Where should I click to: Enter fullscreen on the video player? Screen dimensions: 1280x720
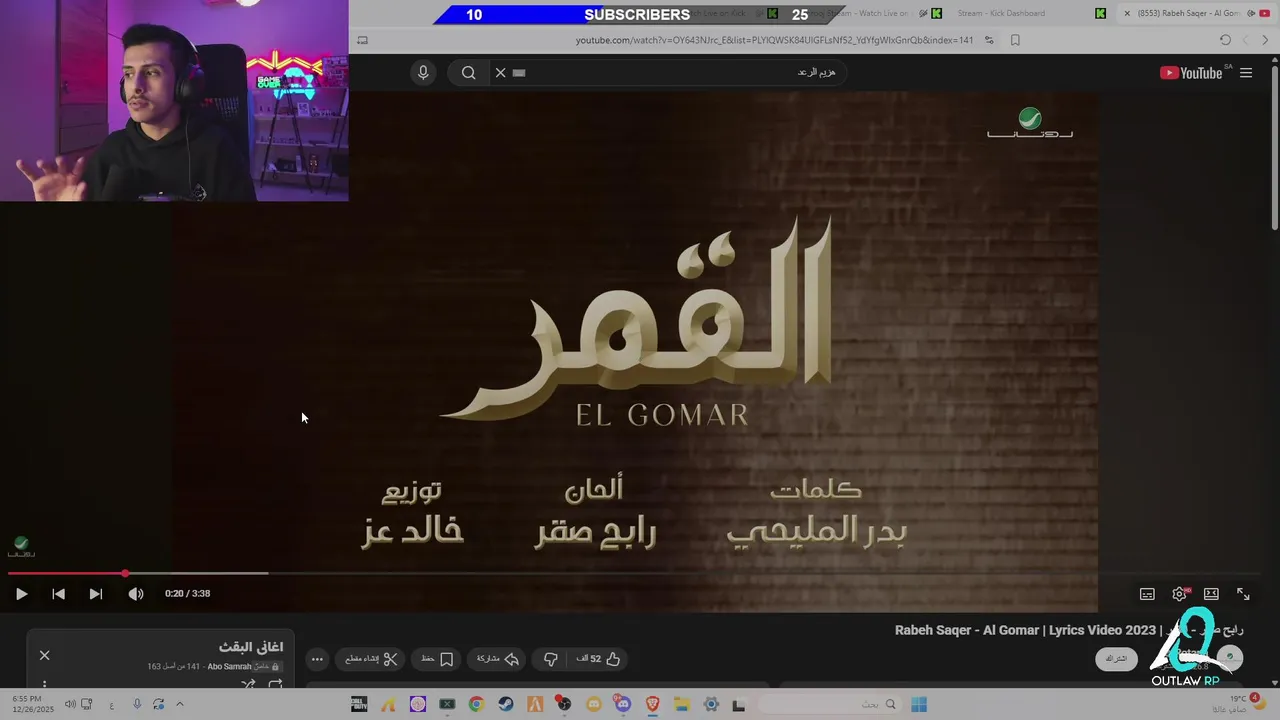tap(1243, 594)
